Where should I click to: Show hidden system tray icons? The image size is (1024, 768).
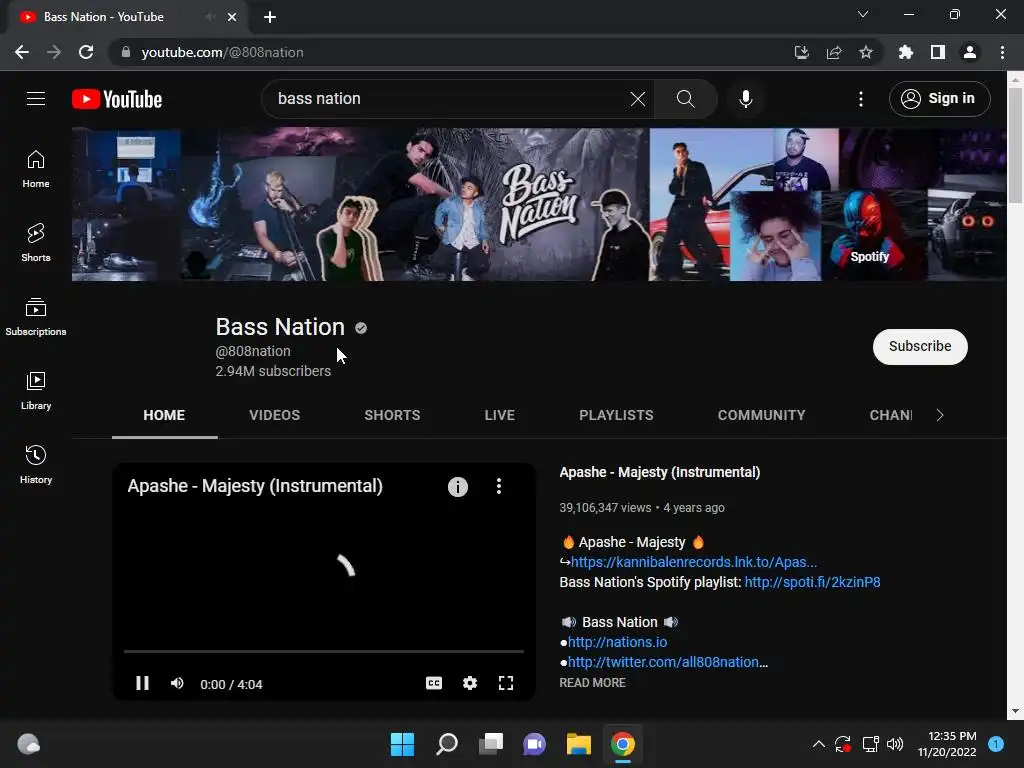pyautogui.click(x=818, y=744)
